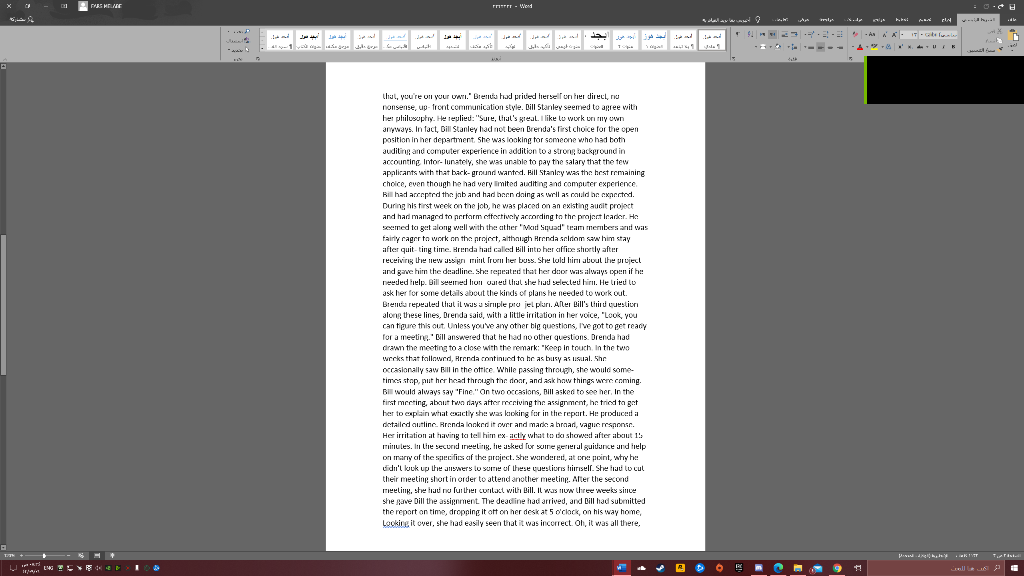The height and width of the screenshot is (576, 1024).
Task: Click the Change Case Aa icon
Action: pos(871,35)
